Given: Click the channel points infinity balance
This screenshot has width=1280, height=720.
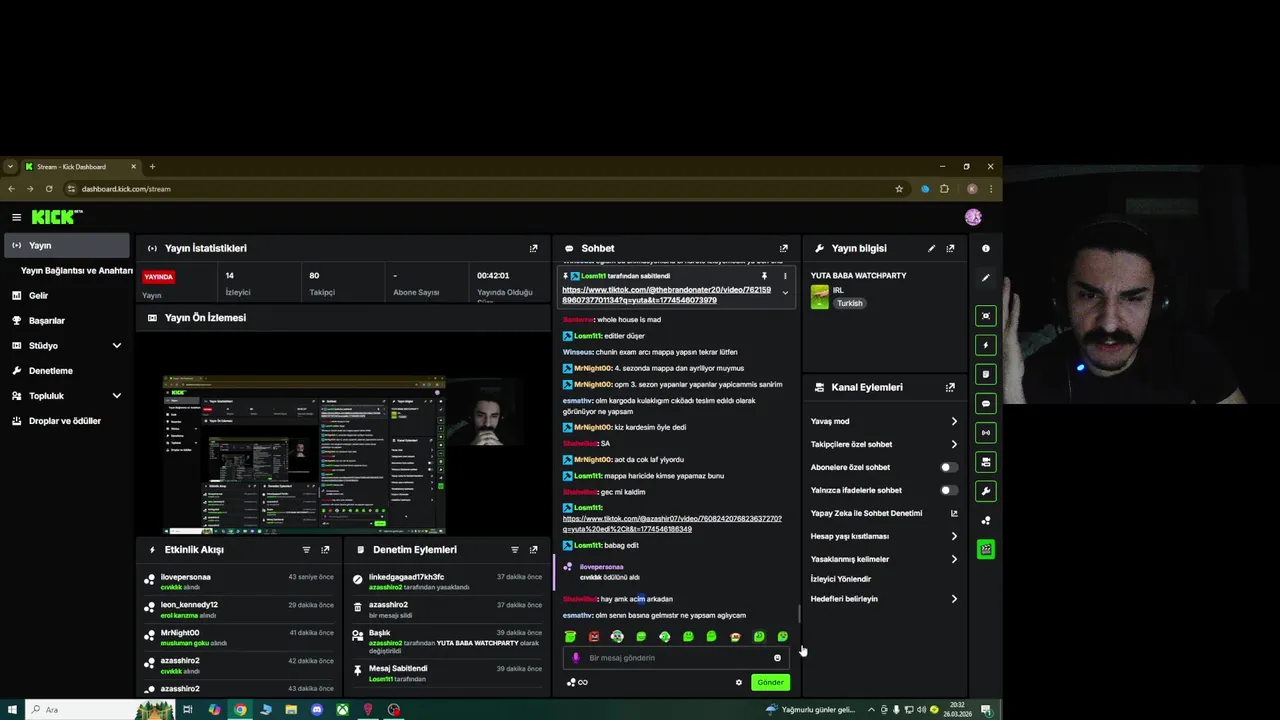Looking at the screenshot, I should [577, 683].
